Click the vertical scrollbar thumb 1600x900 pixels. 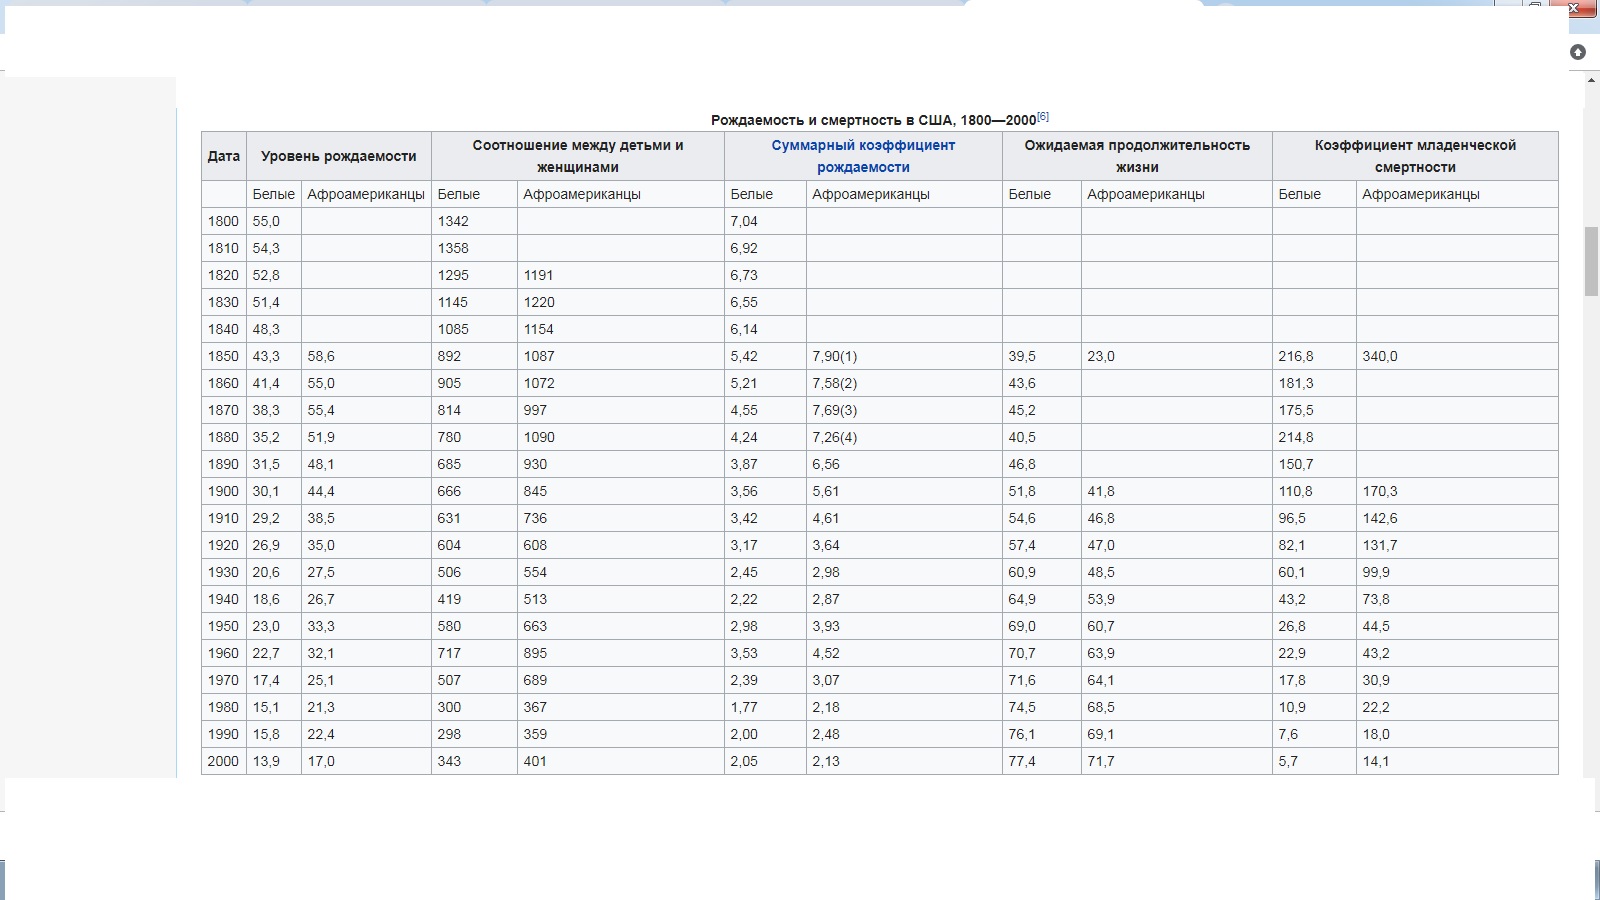pyautogui.click(x=1591, y=262)
